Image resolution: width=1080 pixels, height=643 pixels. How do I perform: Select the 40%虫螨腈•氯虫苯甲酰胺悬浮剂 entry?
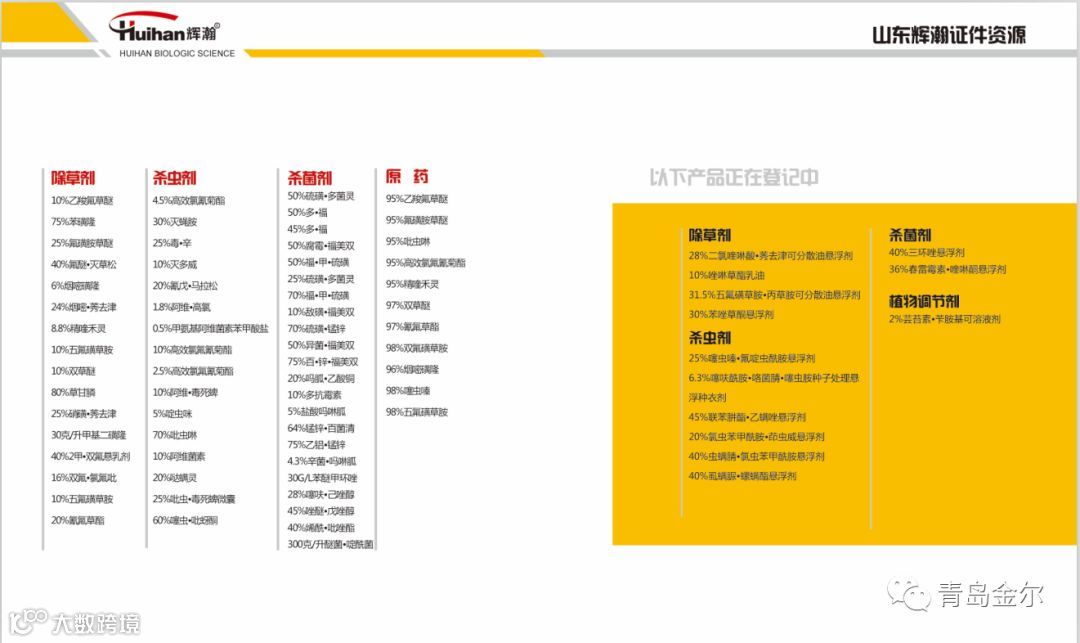tap(756, 456)
